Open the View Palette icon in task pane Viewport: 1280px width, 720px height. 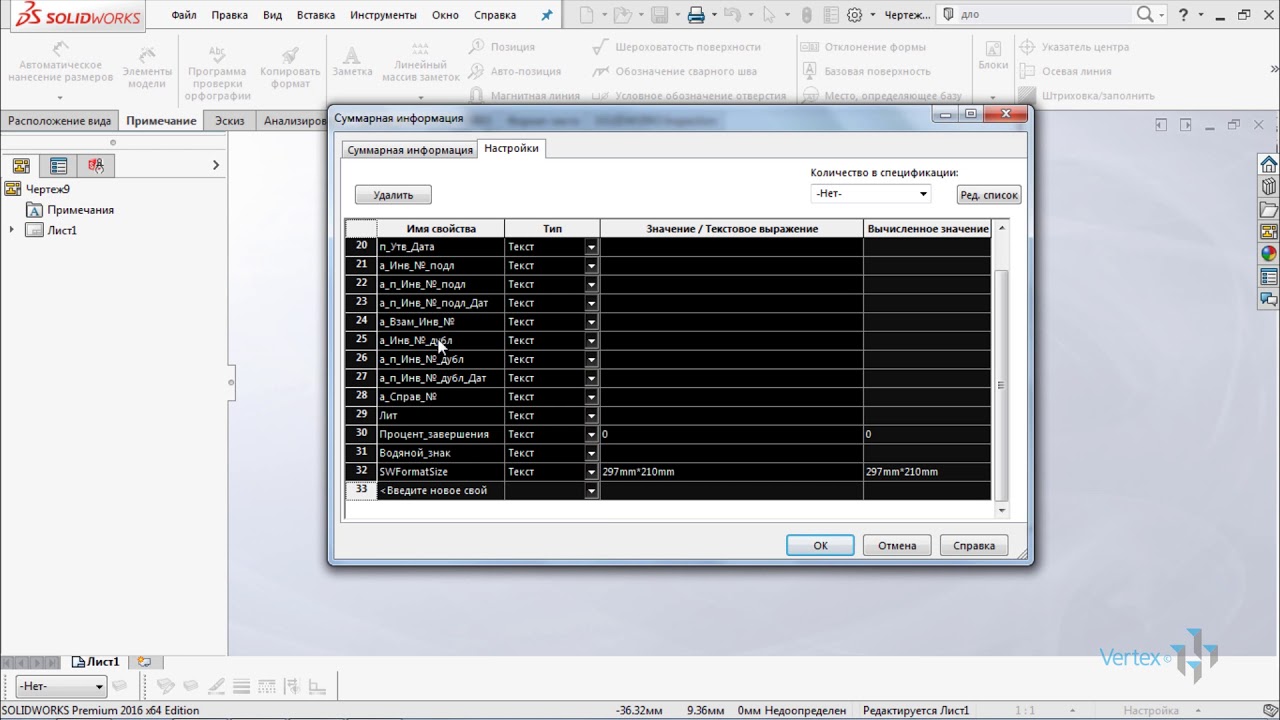tap(1269, 232)
